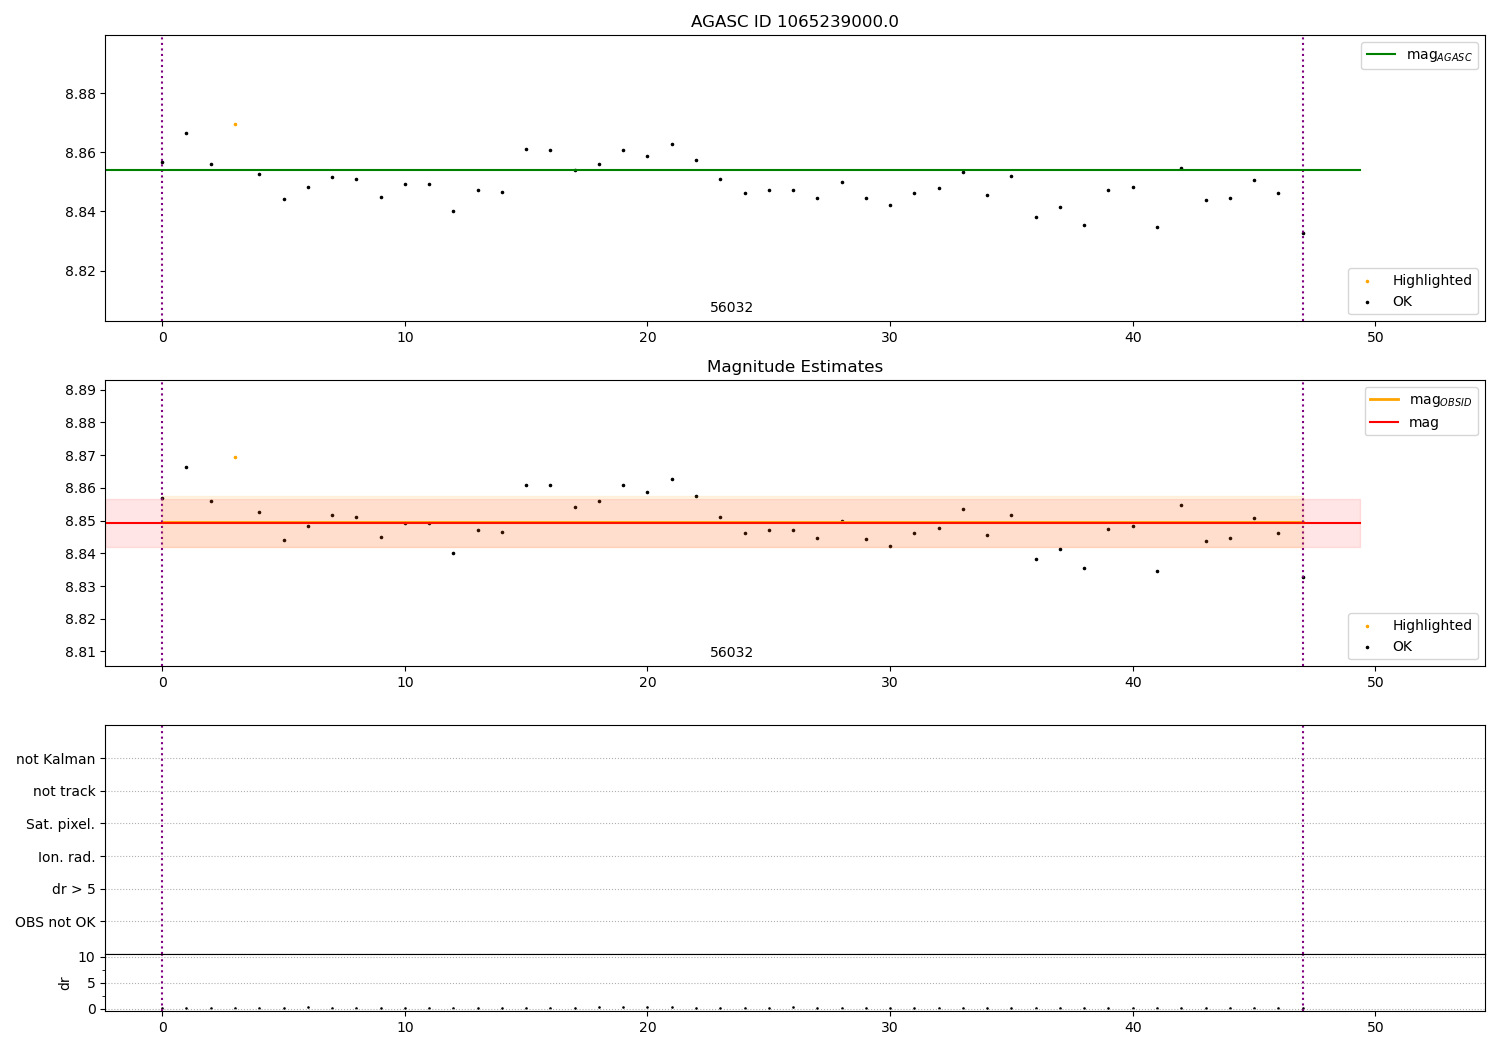Click the 8.88 tick label in the top plot

(80, 94)
